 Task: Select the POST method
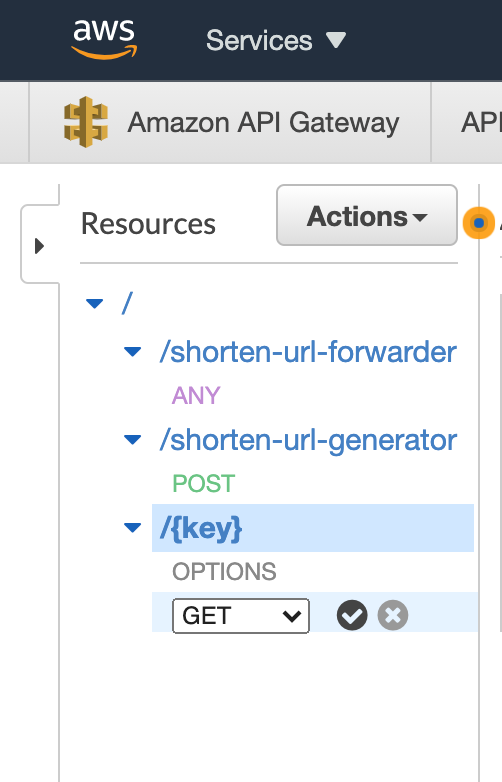pos(203,483)
